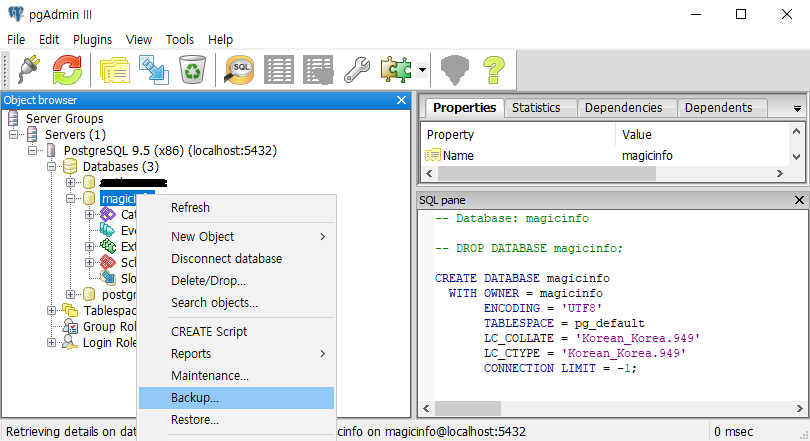810x441 pixels.
Task: Expand the Schemas node
Action: point(90,262)
